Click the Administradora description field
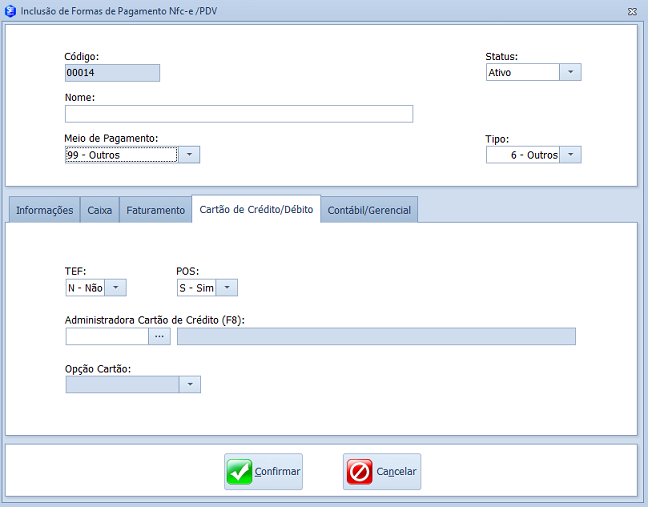 376,336
